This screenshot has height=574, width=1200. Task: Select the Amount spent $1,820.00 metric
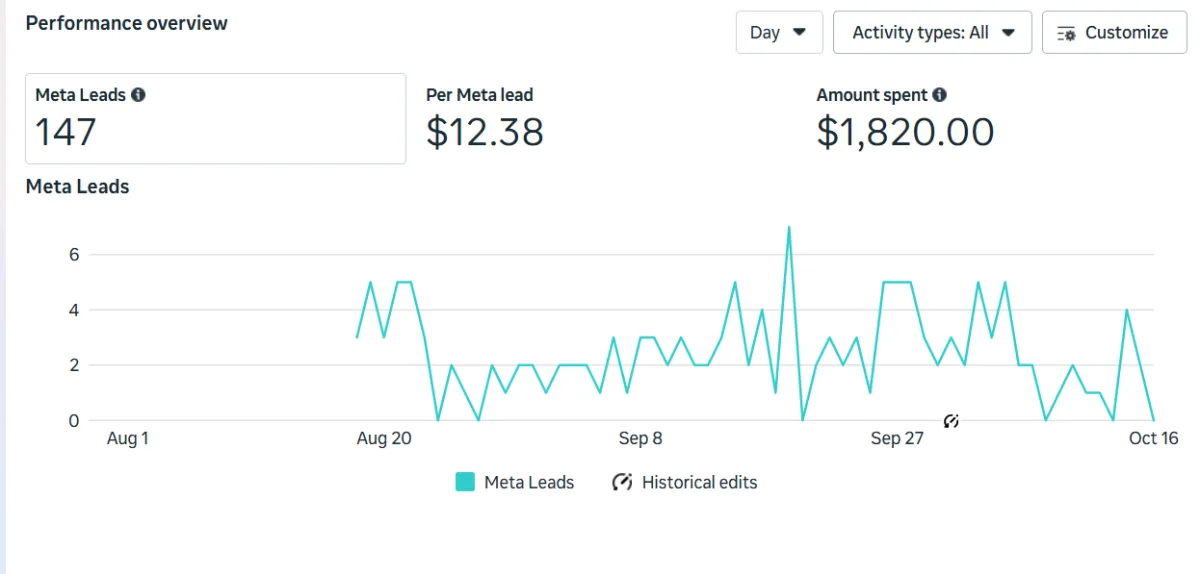(905, 118)
